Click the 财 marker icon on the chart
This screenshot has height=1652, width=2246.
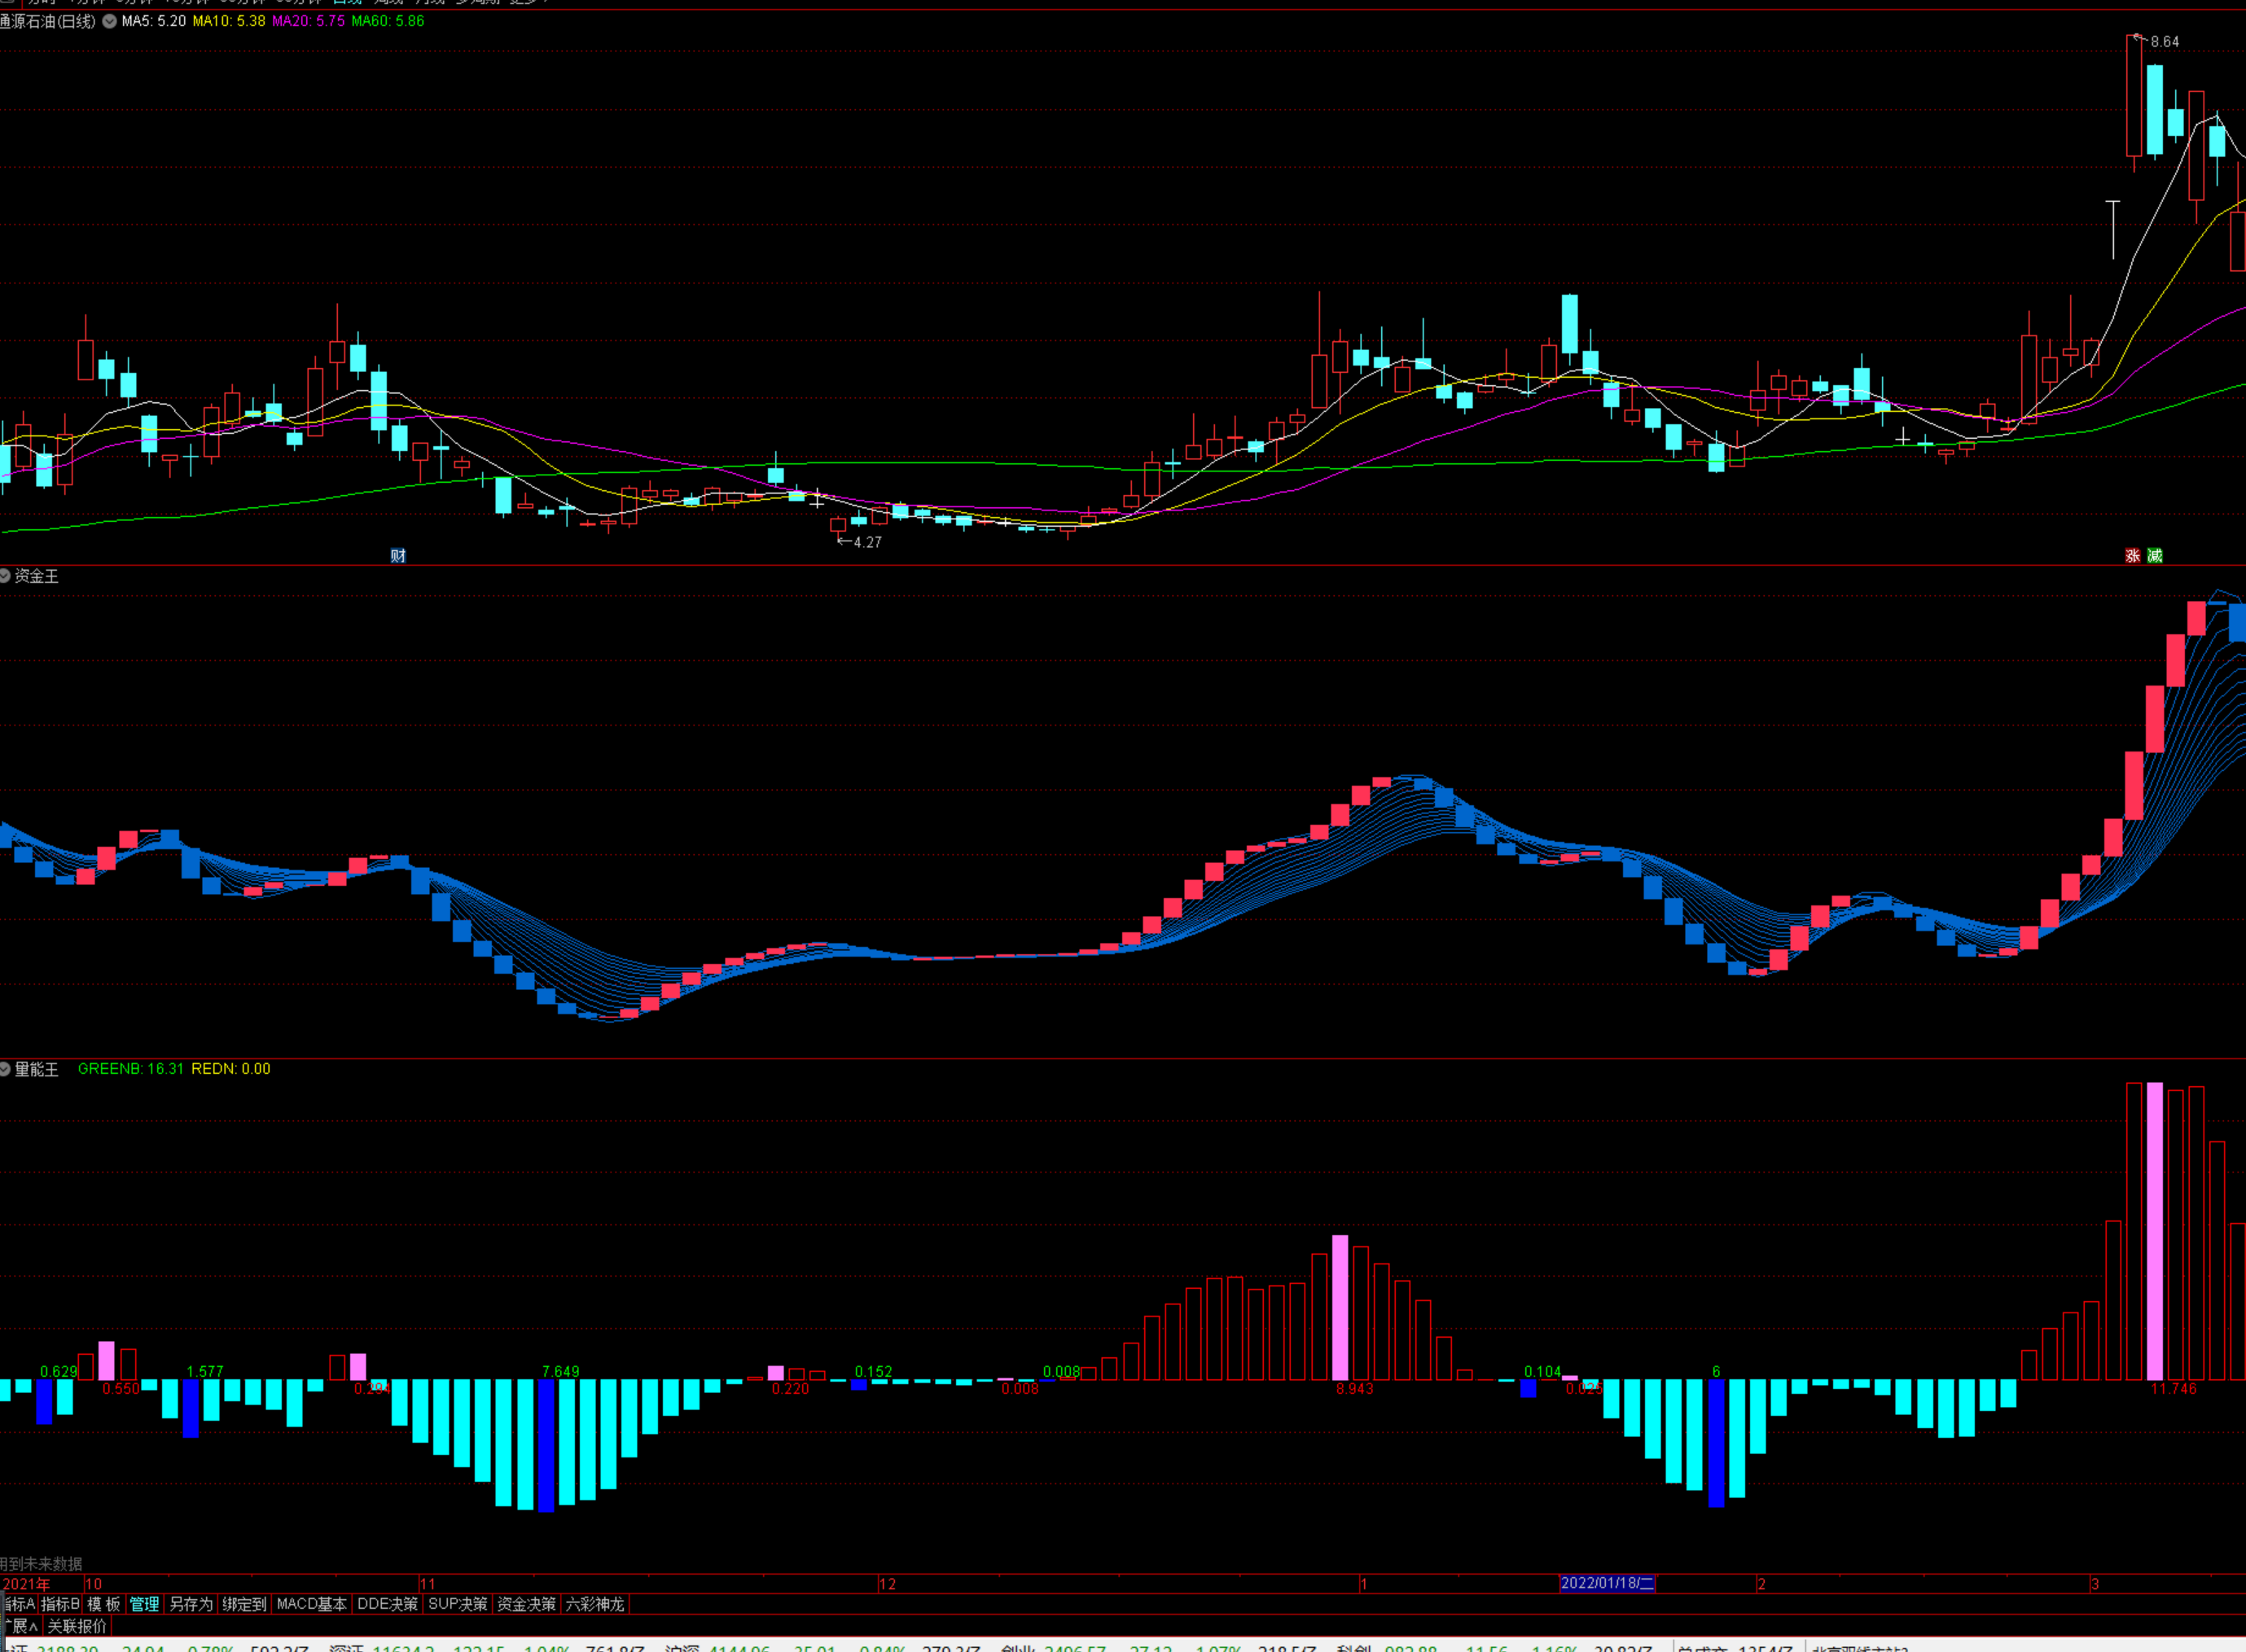pos(398,556)
